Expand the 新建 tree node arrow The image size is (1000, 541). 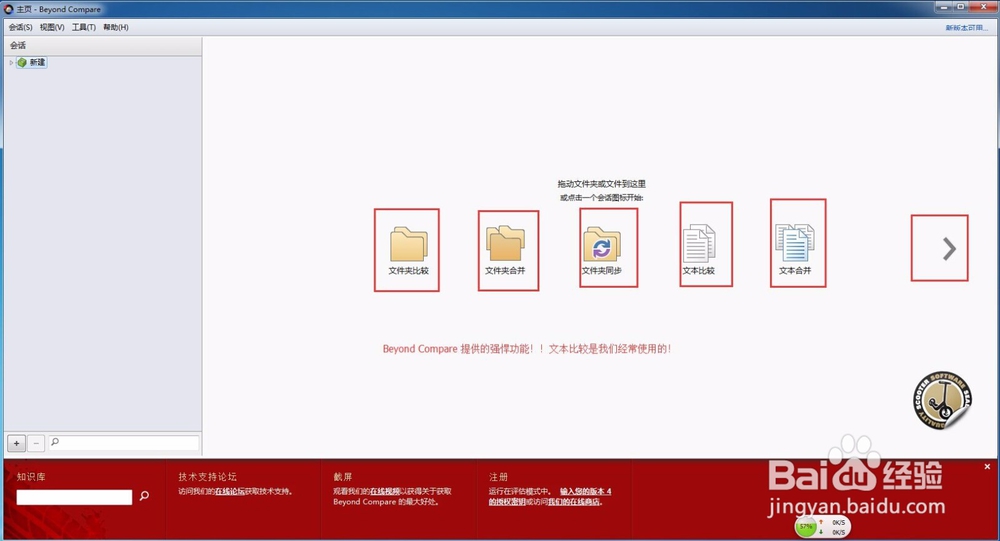[x=11, y=63]
